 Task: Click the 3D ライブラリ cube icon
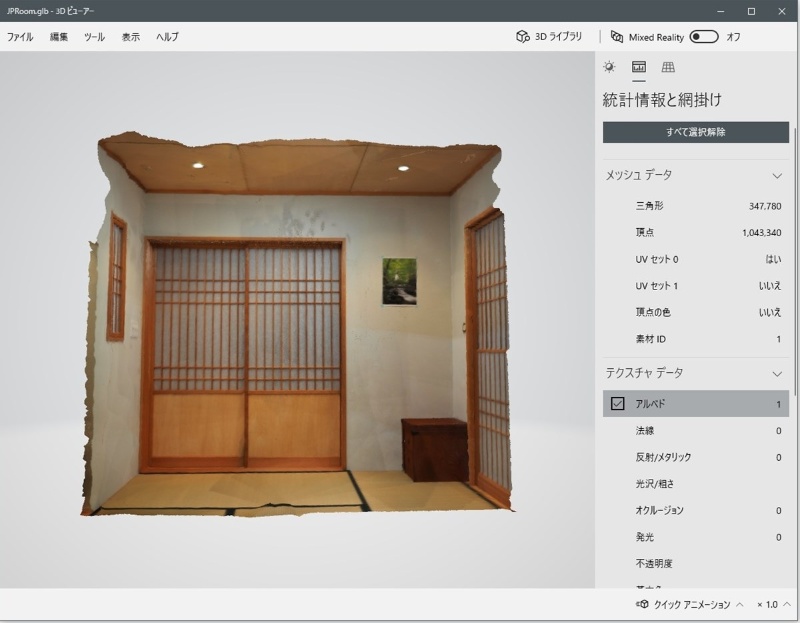click(522, 37)
